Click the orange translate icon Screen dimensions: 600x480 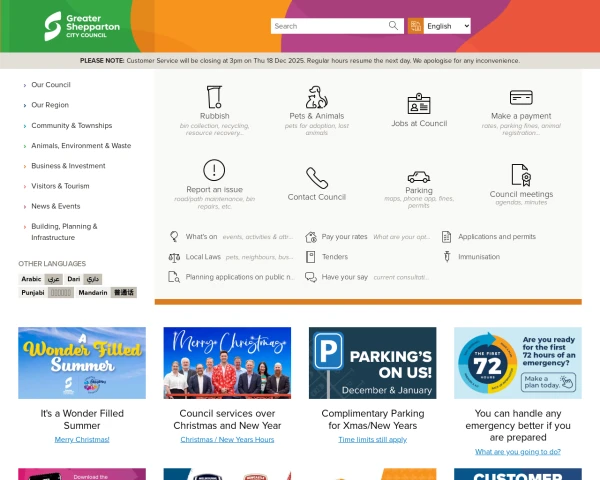click(416, 26)
